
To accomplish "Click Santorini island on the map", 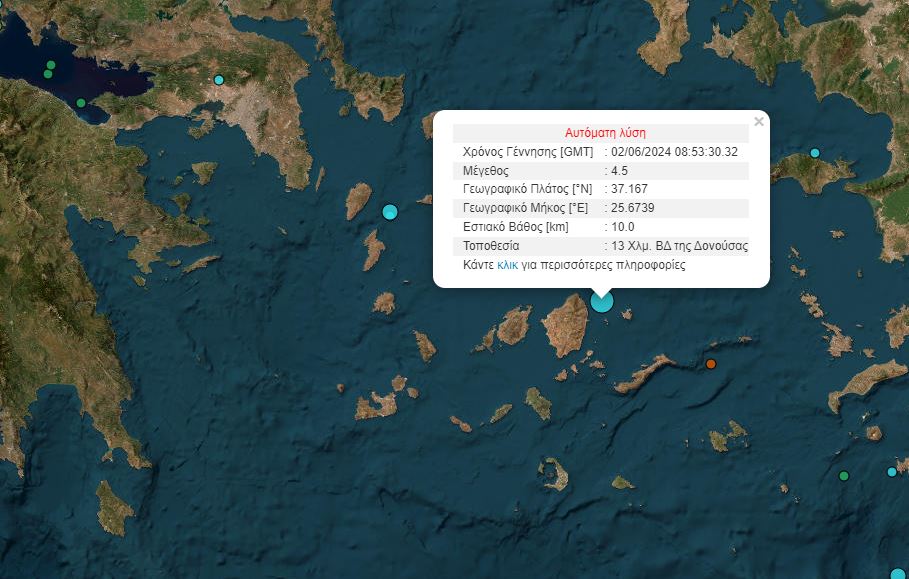I will click(551, 472).
